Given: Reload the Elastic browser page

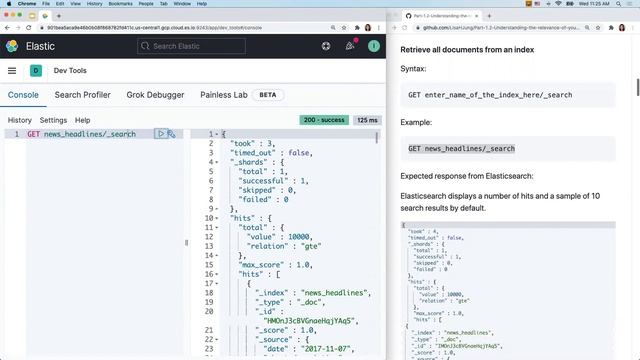Looking at the screenshot, I should tap(29, 28).
